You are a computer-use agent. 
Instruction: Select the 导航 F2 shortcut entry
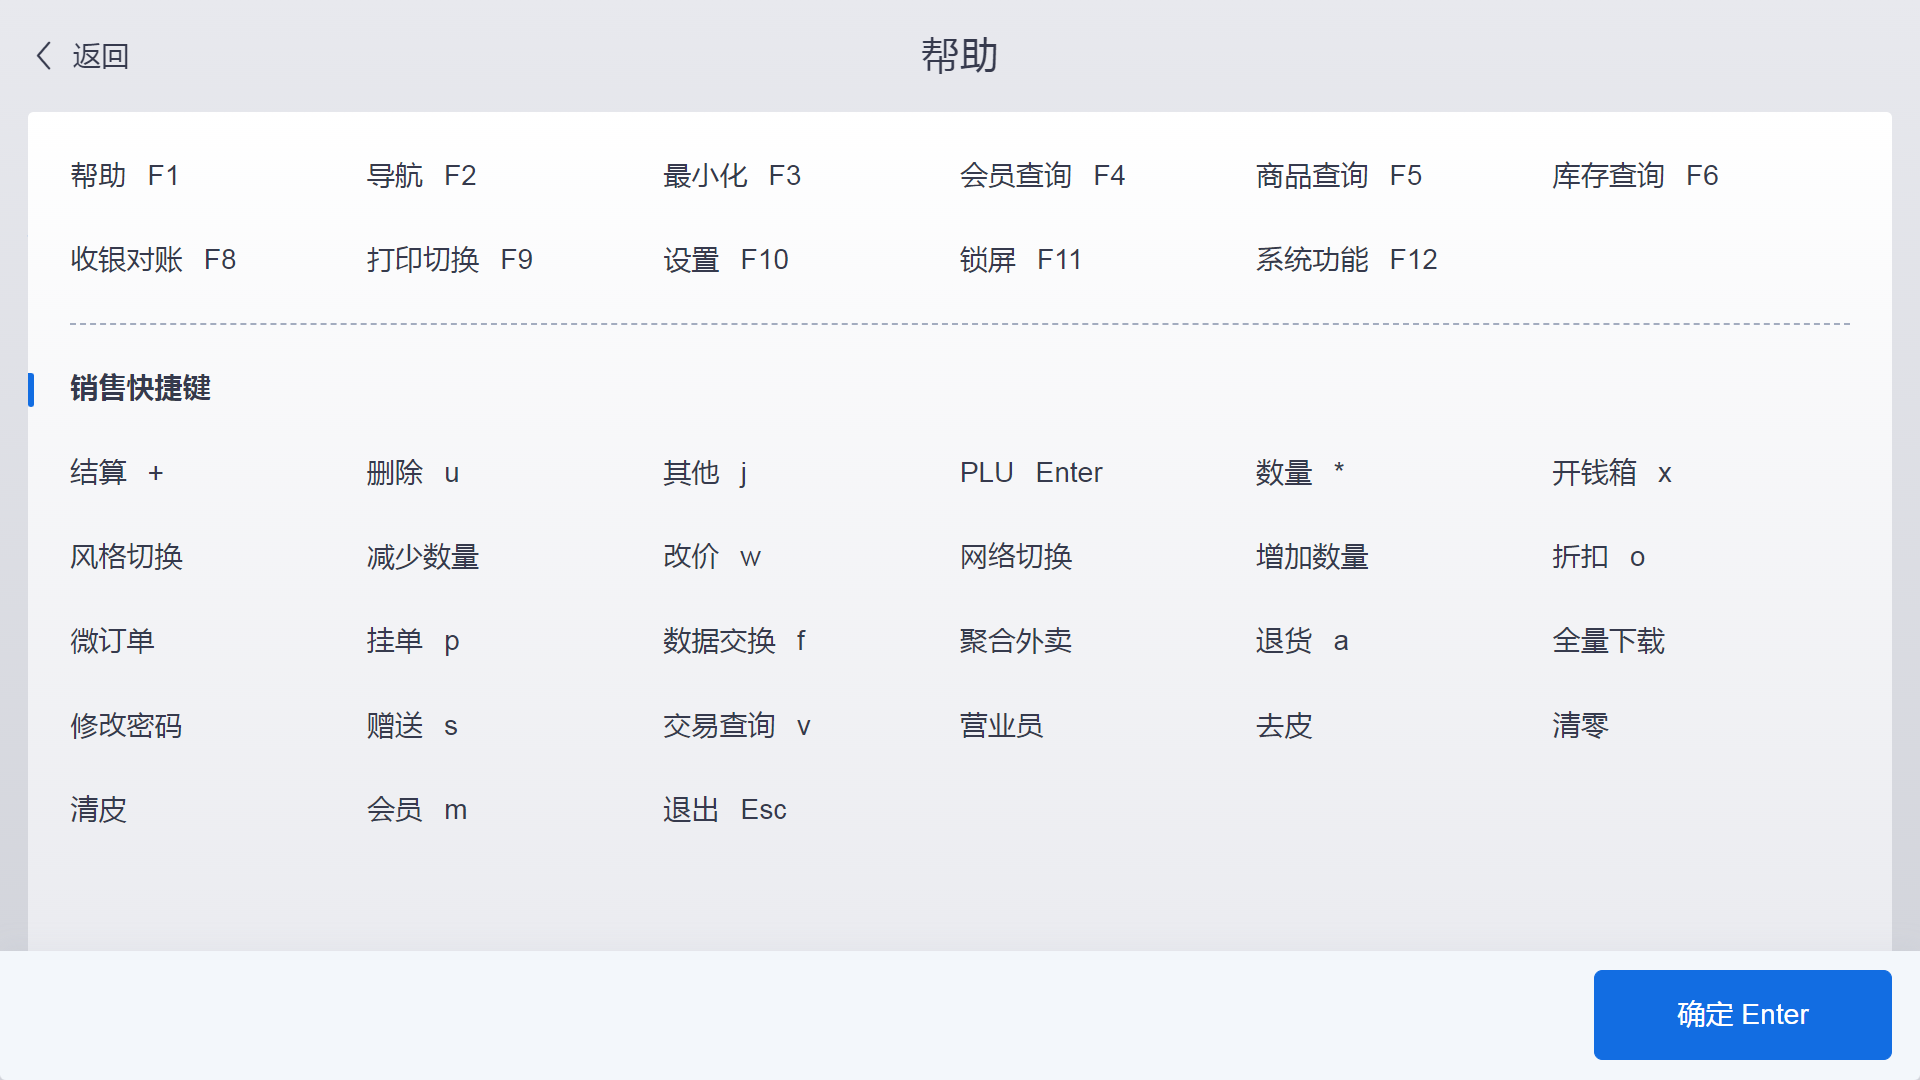421,176
